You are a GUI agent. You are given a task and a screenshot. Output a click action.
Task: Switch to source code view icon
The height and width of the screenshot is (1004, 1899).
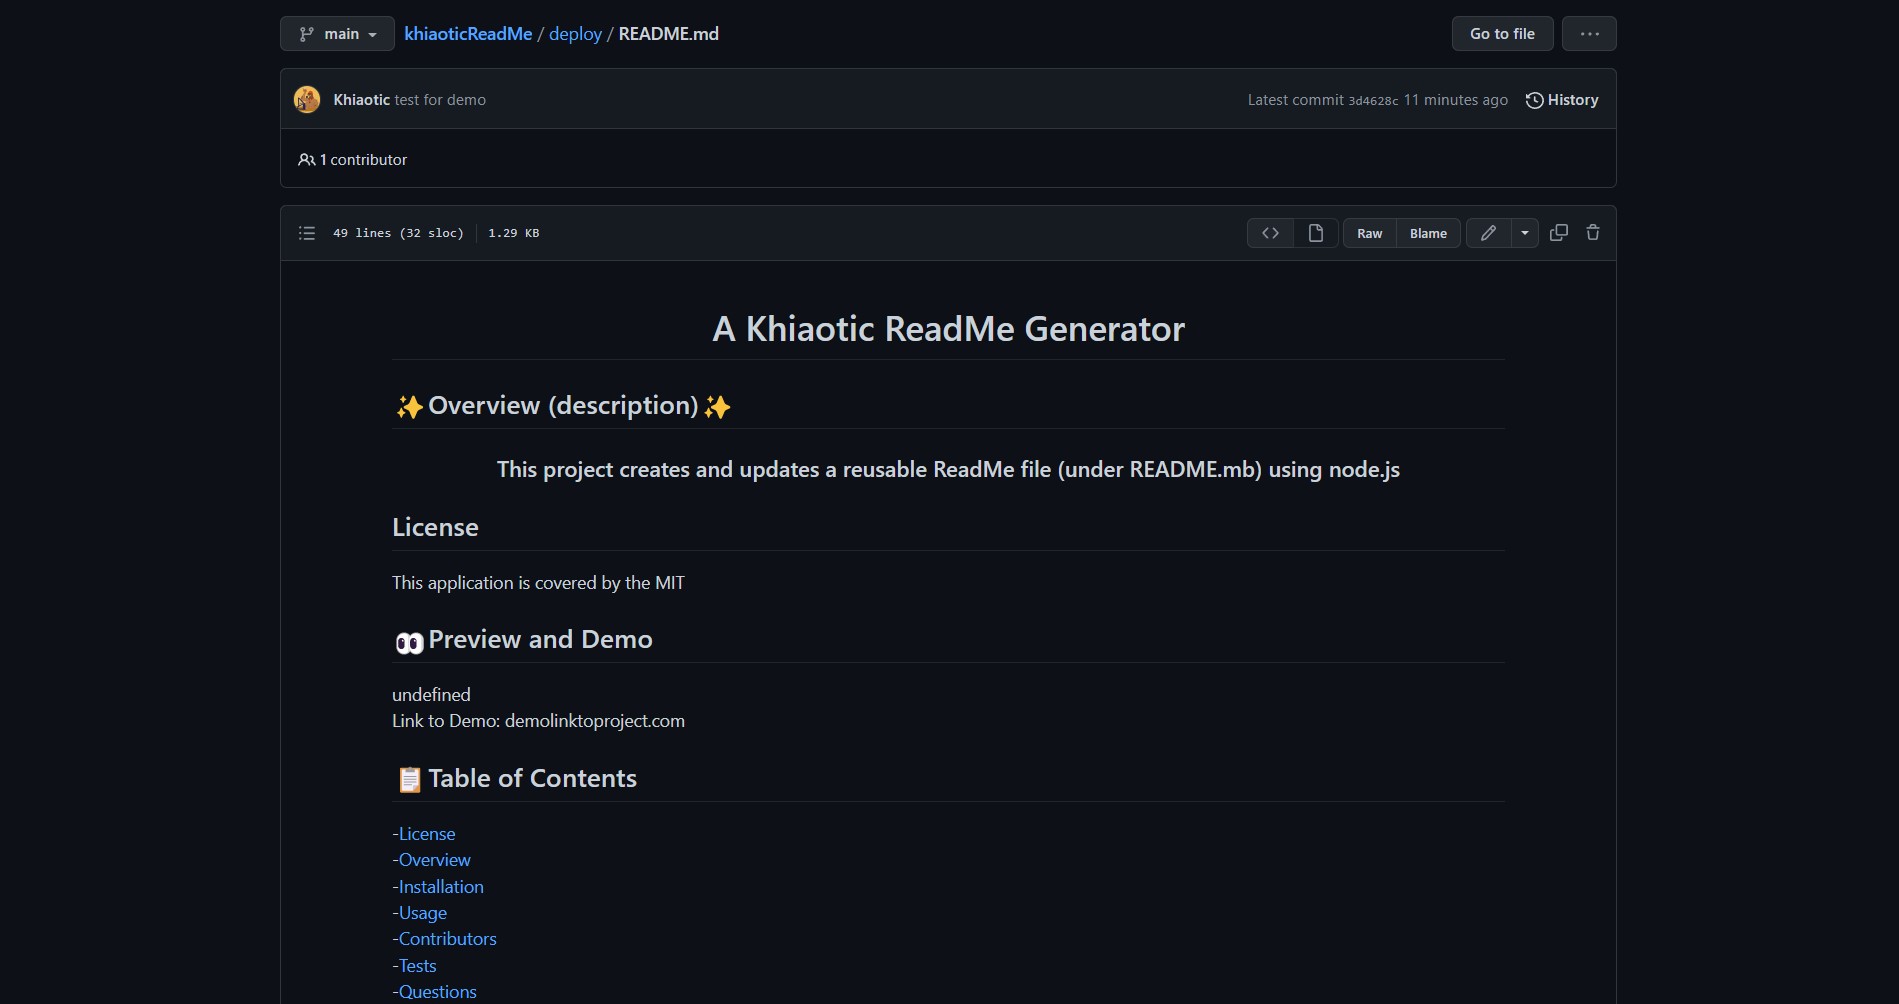click(1269, 232)
